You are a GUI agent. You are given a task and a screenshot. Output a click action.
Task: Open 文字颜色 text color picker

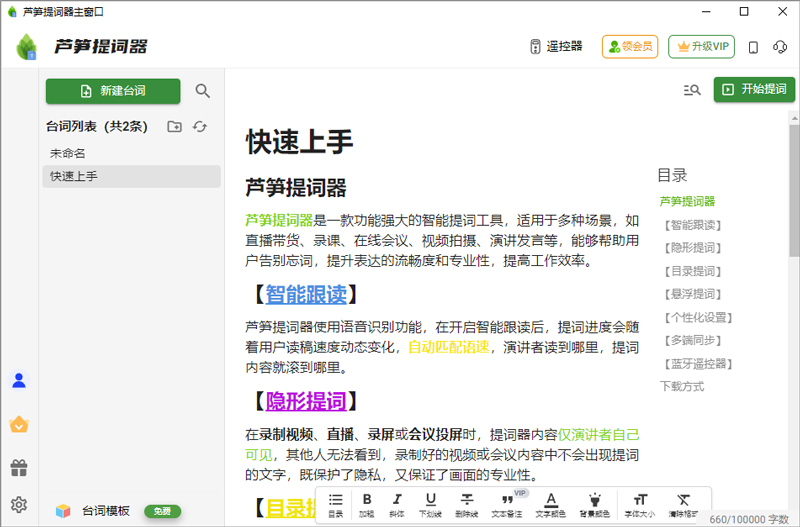551,505
